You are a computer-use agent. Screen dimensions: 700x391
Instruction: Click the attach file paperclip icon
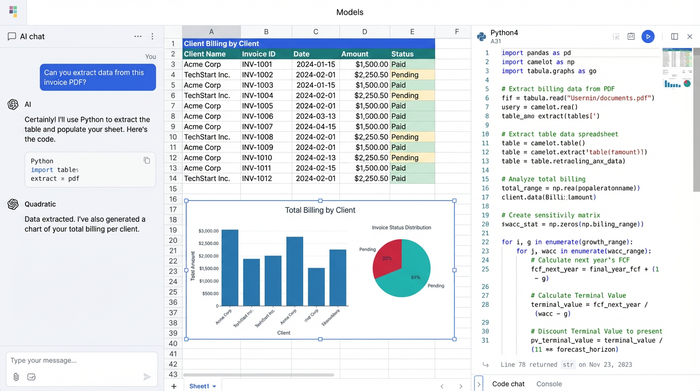pos(16,377)
